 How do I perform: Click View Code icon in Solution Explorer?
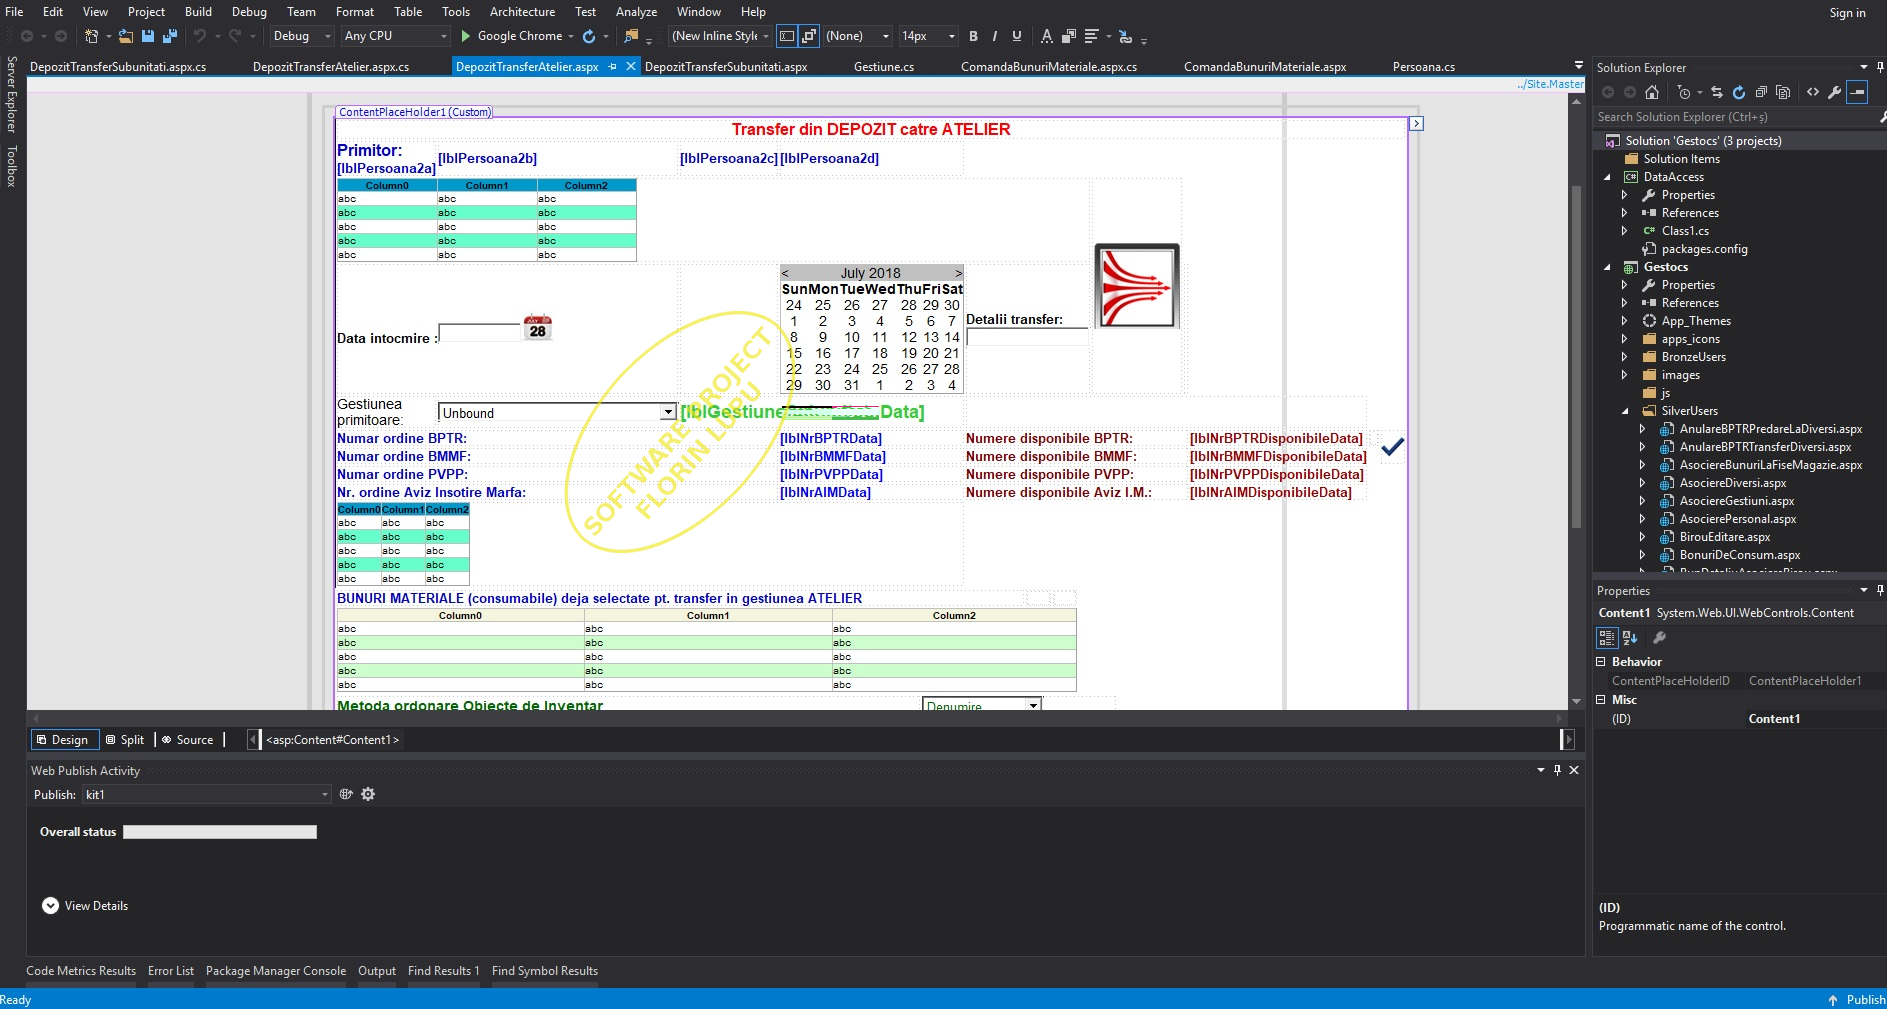coord(1813,92)
